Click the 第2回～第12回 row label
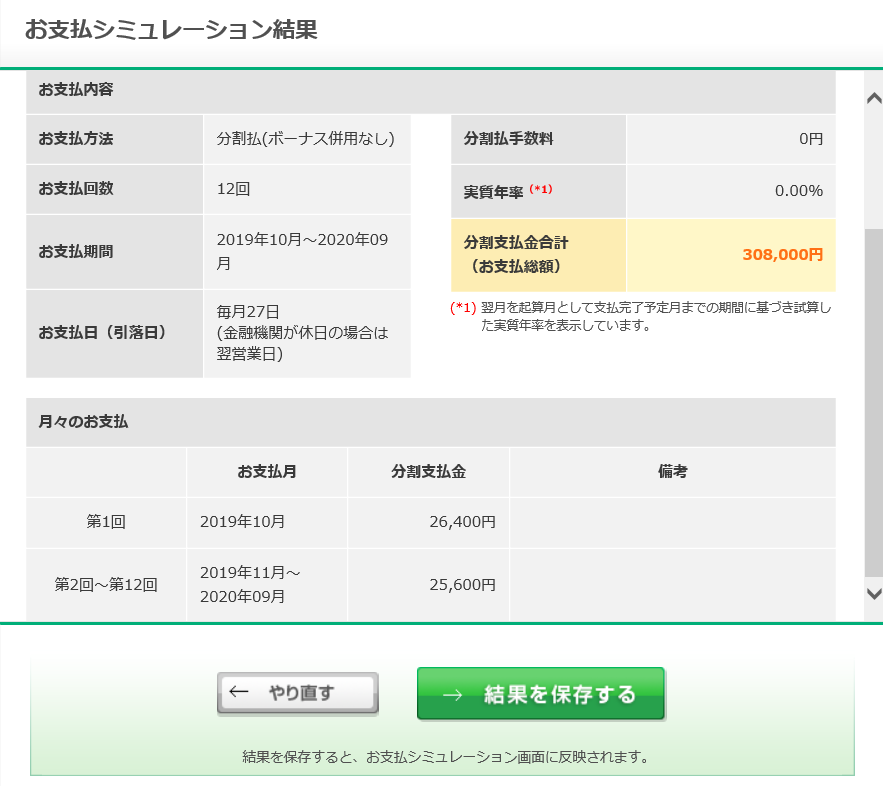The width and height of the screenshot is (883, 786). pos(106,585)
